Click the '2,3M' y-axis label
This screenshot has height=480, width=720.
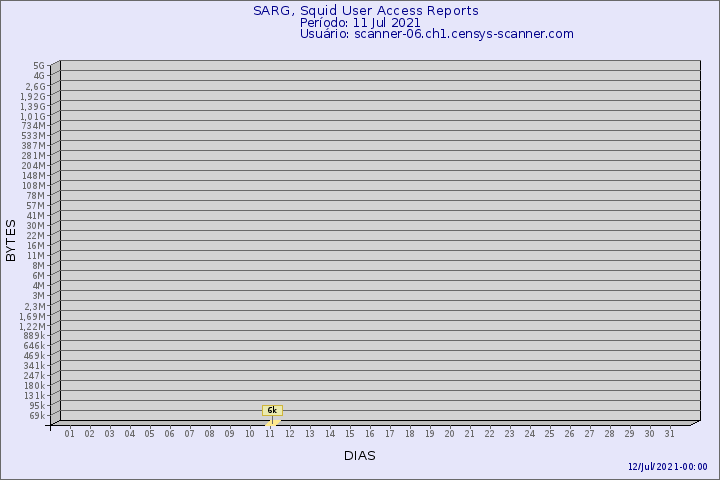[x=35, y=306]
